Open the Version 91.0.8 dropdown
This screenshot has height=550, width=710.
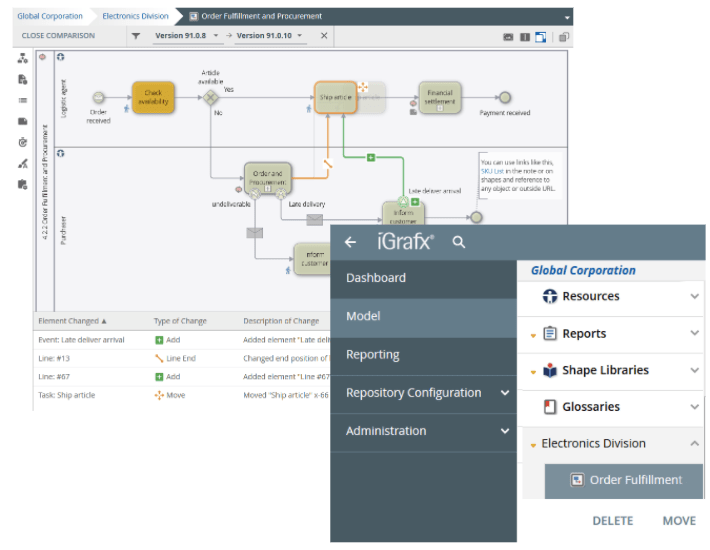216,35
